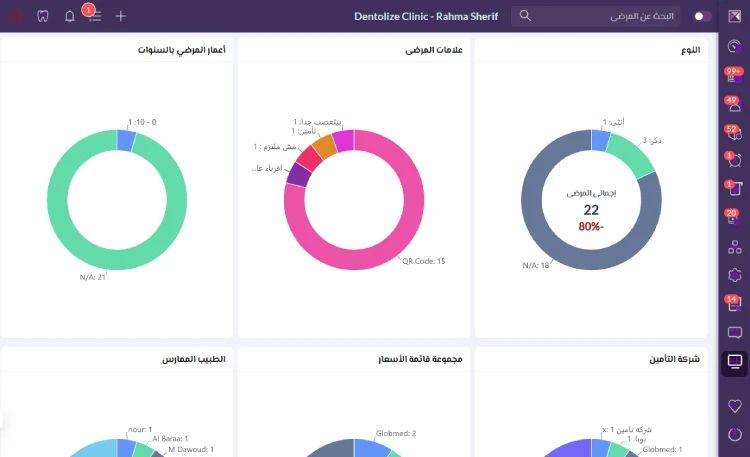Click the total patients 22 center value
Screen dimensions: 750x457
point(591,210)
